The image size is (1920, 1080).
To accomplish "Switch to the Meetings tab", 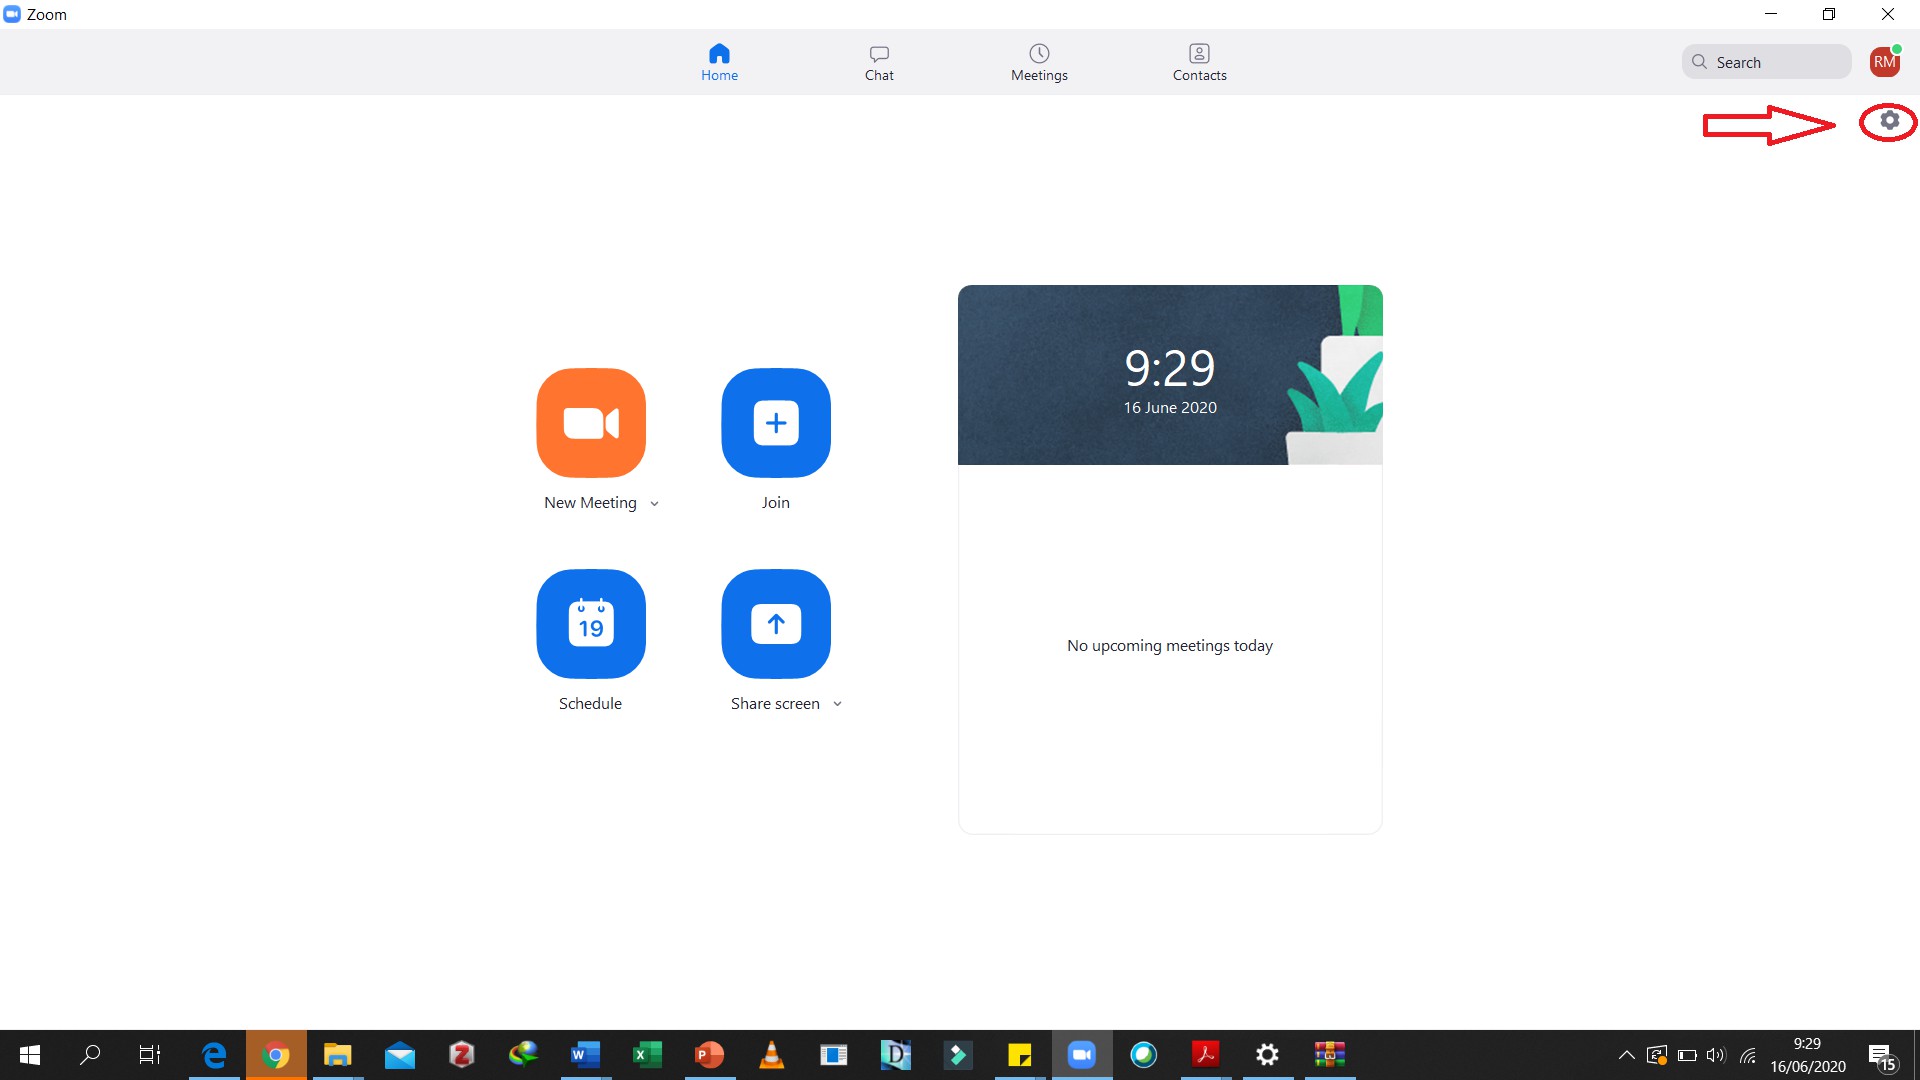I will tap(1039, 62).
